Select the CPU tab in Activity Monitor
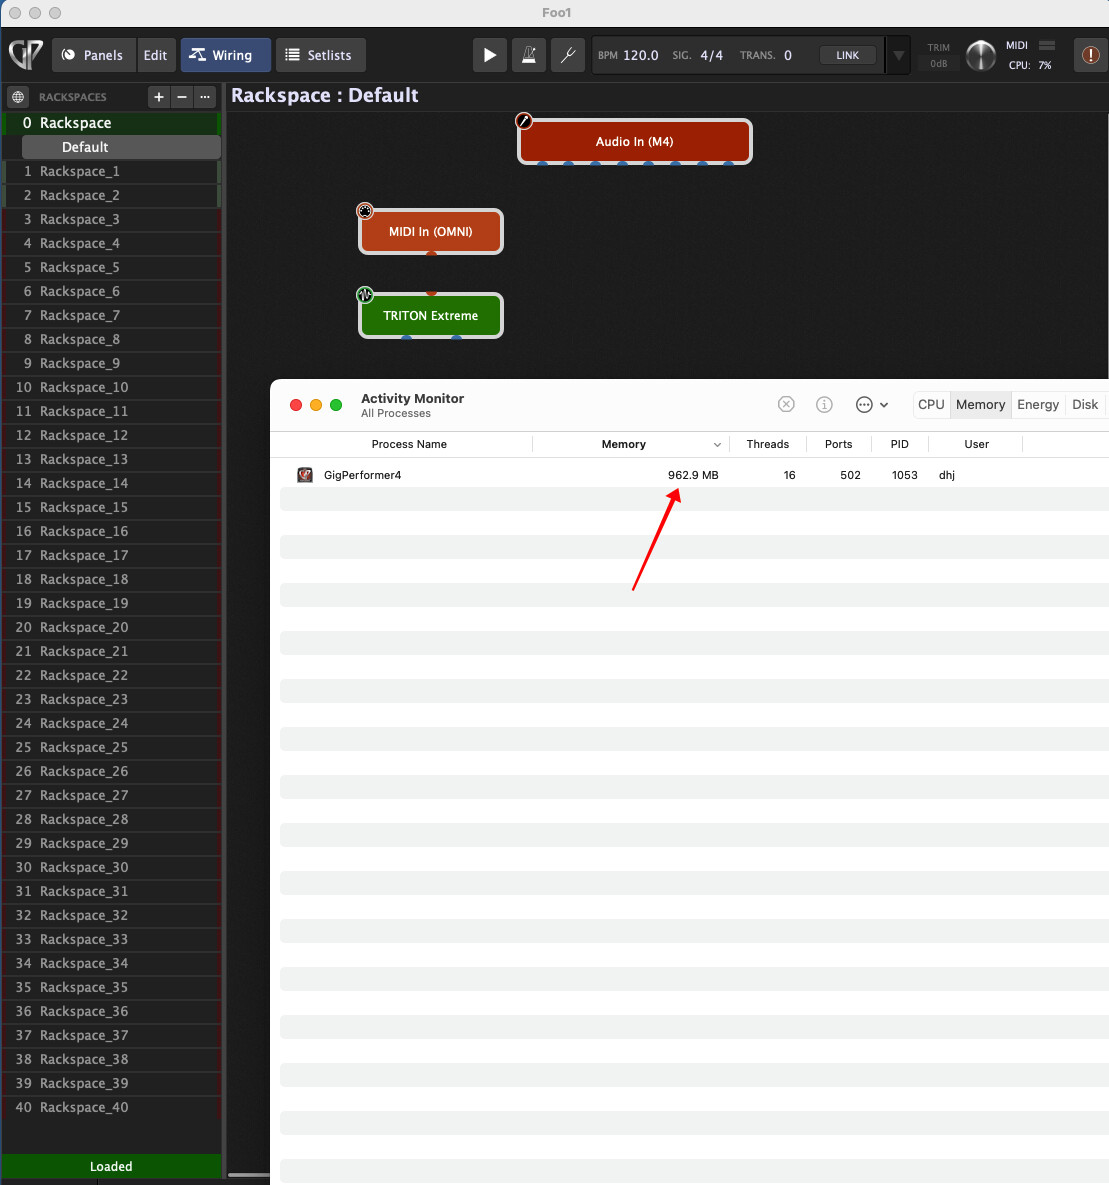 coord(931,404)
